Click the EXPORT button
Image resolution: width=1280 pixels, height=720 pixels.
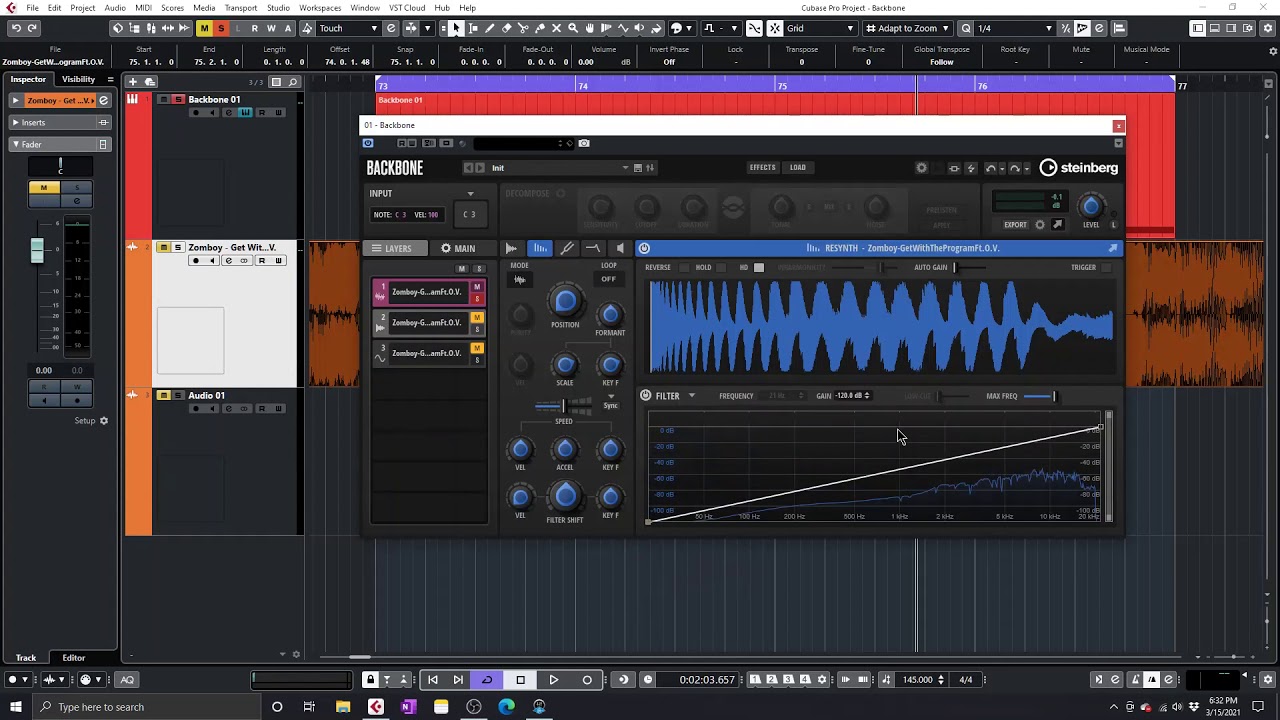pos(1015,225)
